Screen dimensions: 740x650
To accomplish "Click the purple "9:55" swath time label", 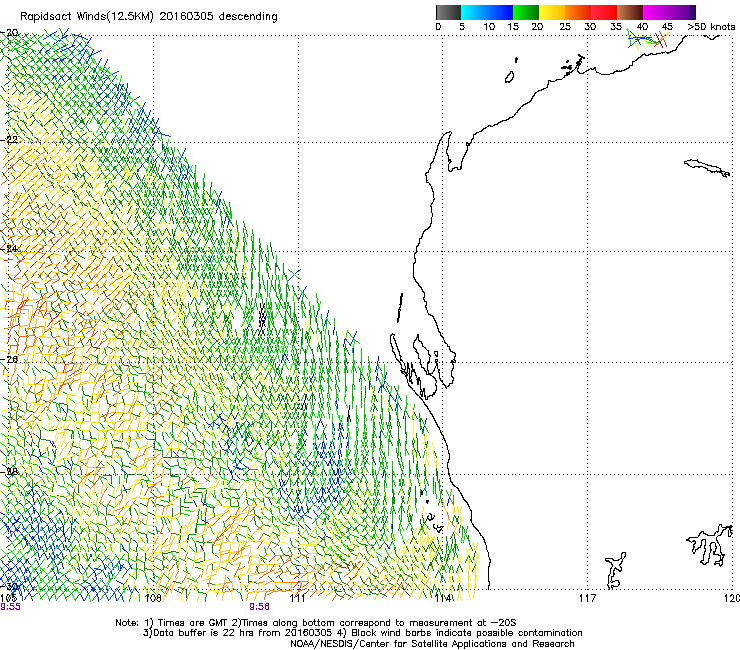I will tap(10, 607).
